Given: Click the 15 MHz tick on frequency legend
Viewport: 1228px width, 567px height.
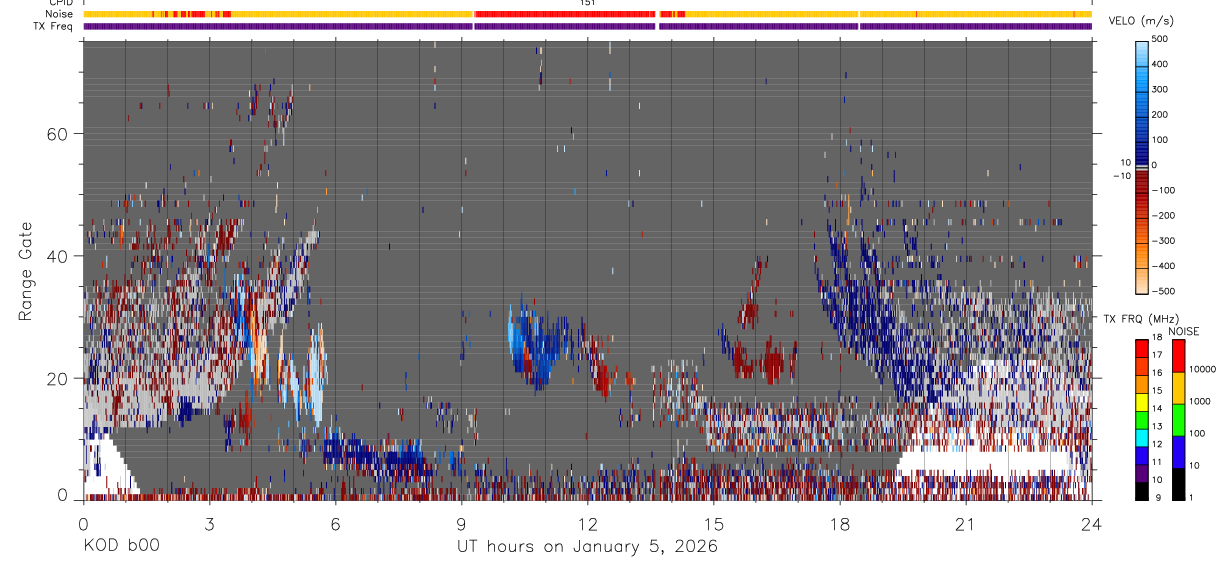Looking at the screenshot, I should 1159,392.
